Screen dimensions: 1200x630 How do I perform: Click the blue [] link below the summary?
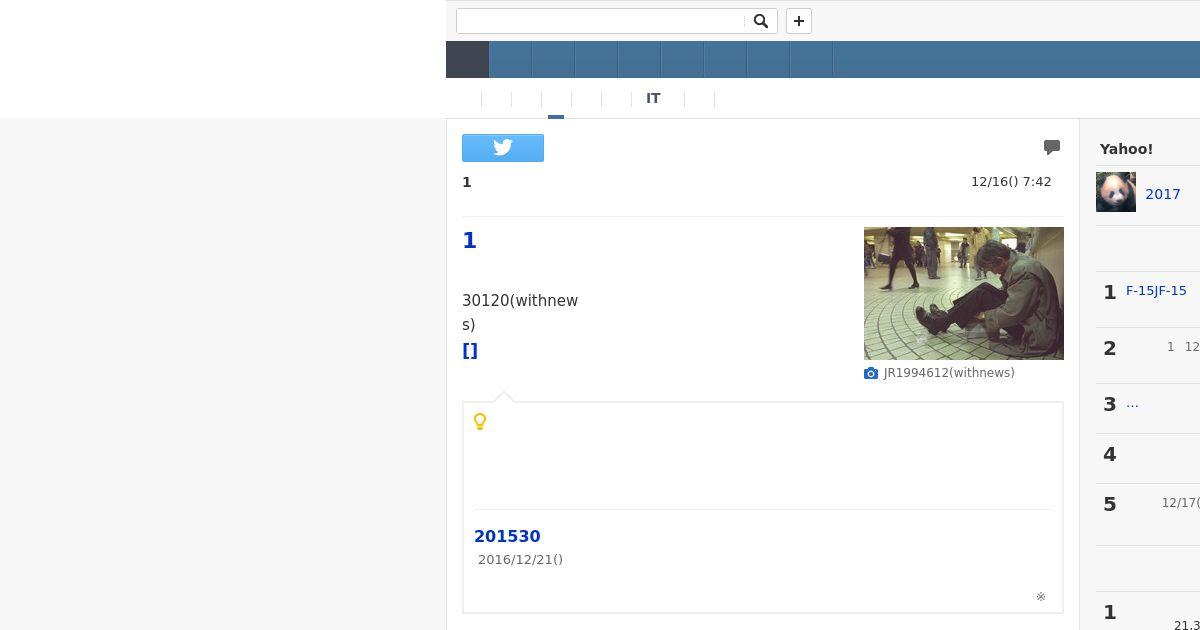pyautogui.click(x=470, y=350)
